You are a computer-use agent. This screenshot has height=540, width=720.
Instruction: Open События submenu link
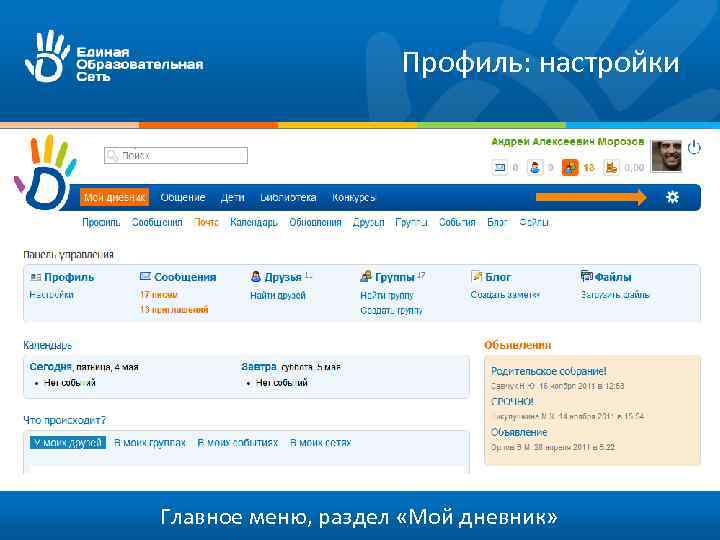click(457, 223)
